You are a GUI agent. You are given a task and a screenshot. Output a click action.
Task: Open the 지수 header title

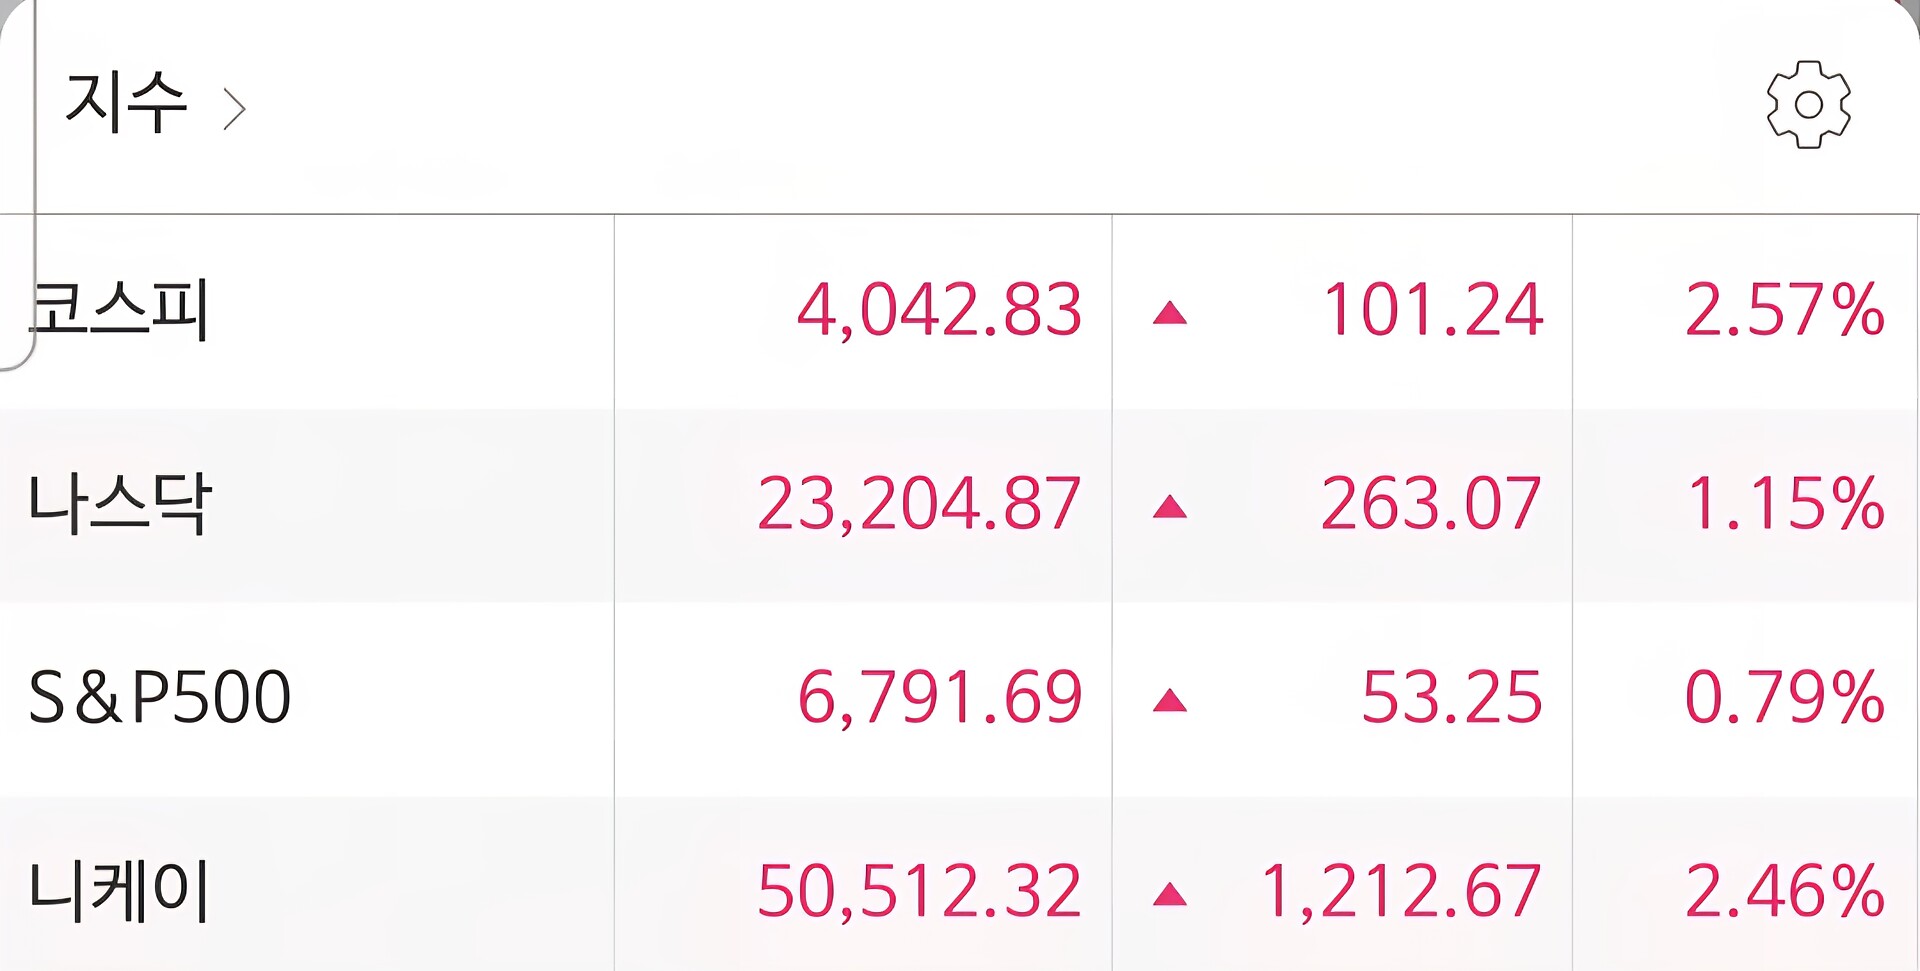click(x=126, y=103)
